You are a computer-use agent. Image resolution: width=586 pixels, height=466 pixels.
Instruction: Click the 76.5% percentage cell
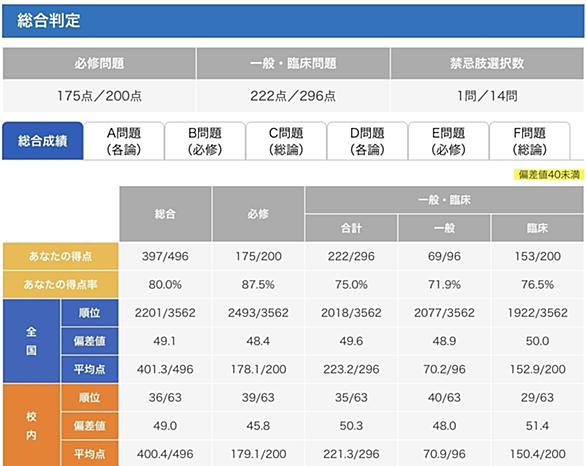point(537,285)
